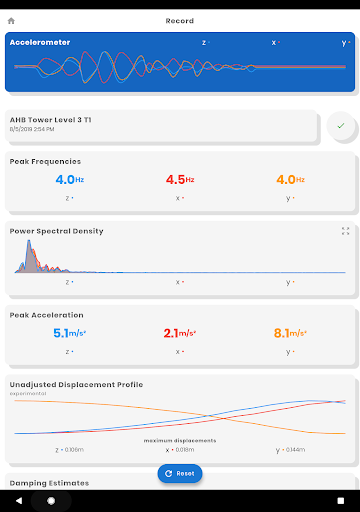The image size is (360, 512).
Task: Tap Android back navigation button
Action: pyautogui.click(x=19, y=501)
